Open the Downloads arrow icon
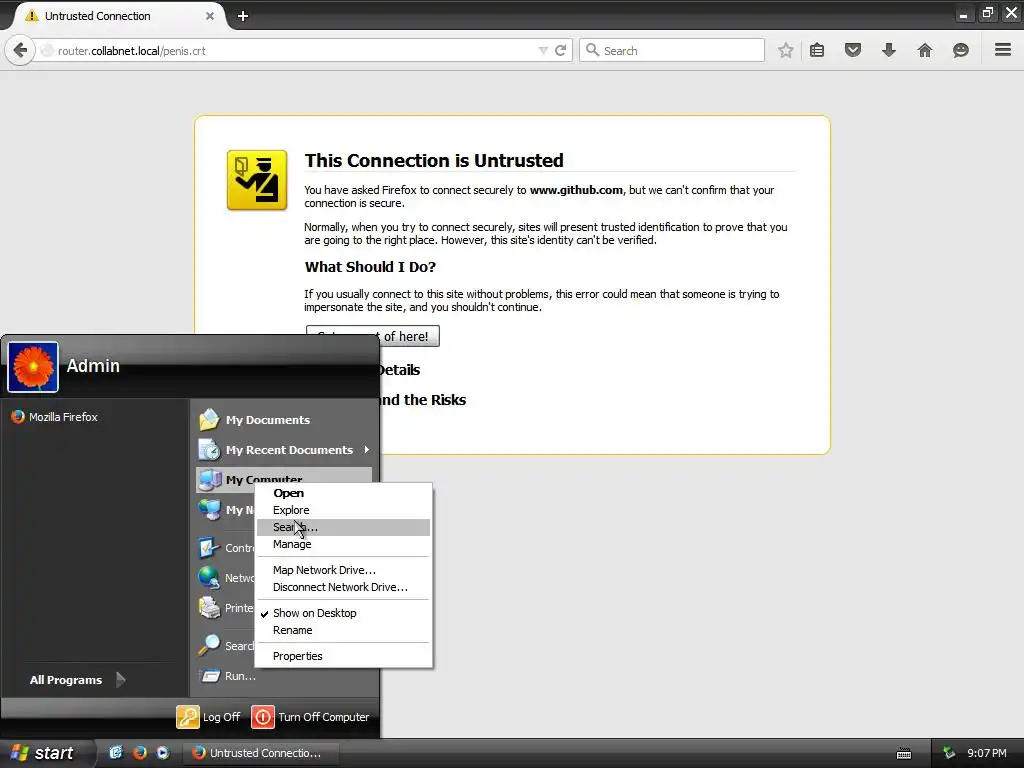This screenshot has height=768, width=1024. click(x=889, y=50)
